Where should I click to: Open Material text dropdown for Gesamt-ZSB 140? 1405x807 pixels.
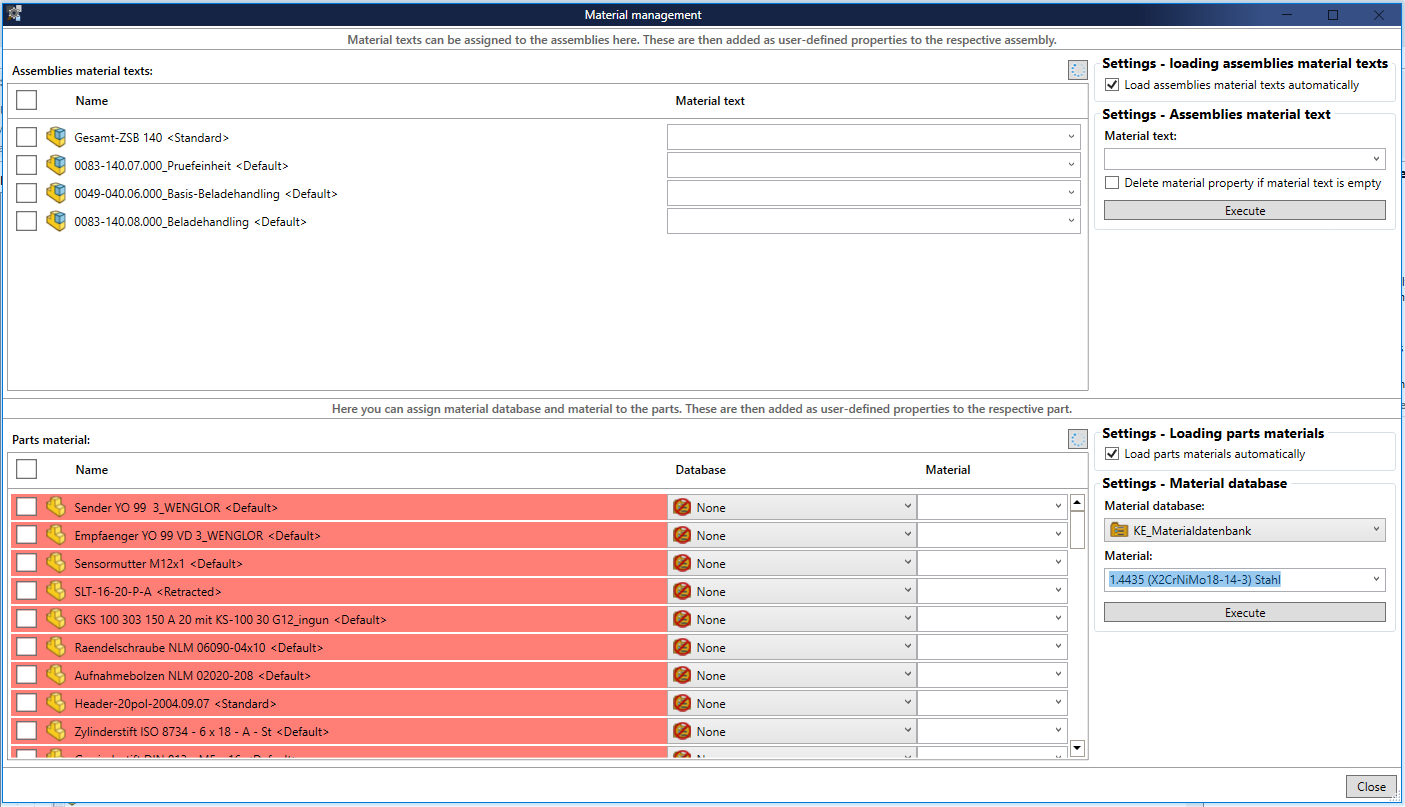(1071, 137)
